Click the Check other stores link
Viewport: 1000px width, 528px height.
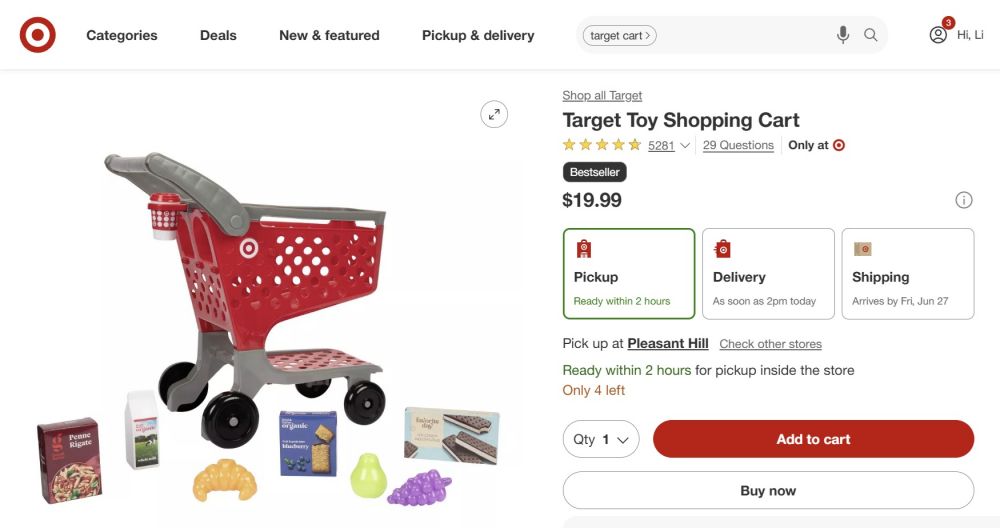pos(770,344)
